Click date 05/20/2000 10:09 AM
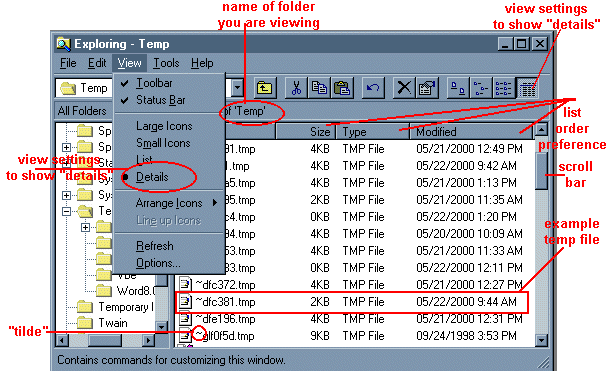This screenshot has height=371, width=607. click(470, 234)
